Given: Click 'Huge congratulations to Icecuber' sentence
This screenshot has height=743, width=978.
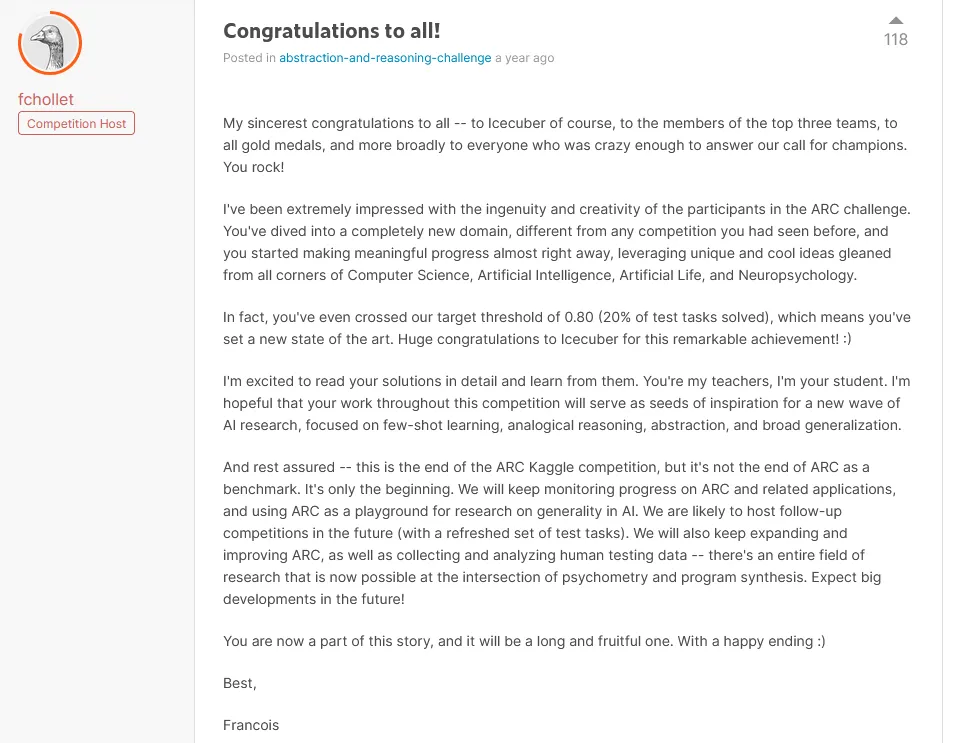Looking at the screenshot, I should pos(624,339).
